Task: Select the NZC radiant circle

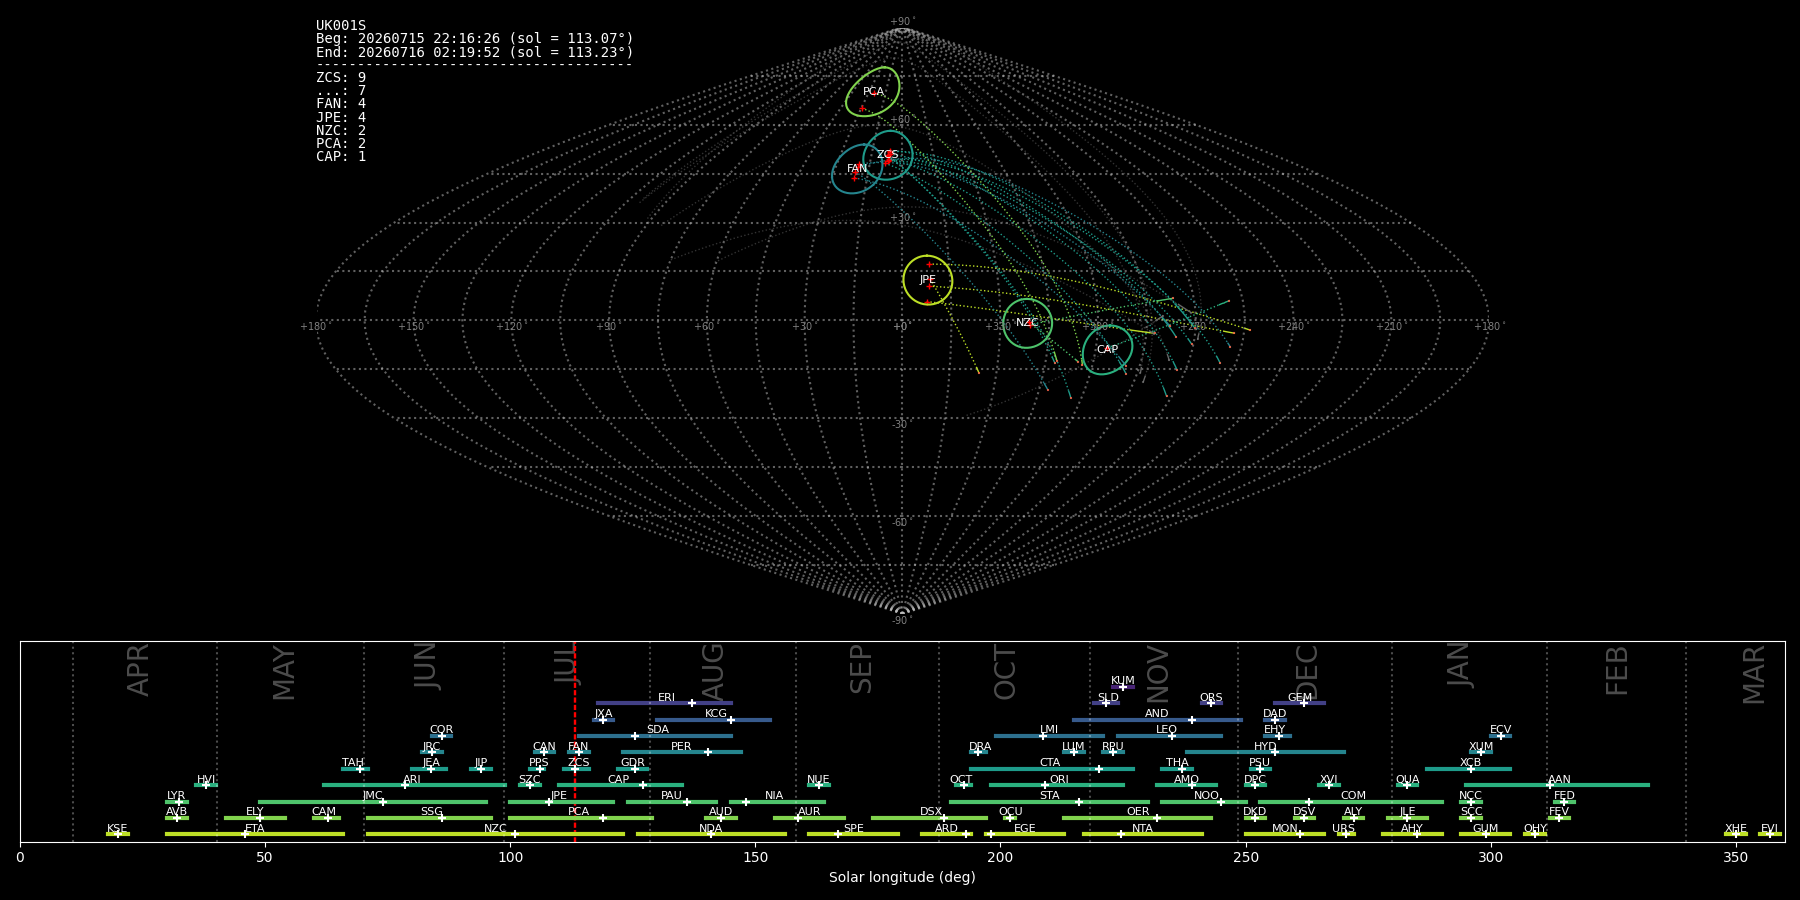Action: coord(1028,323)
